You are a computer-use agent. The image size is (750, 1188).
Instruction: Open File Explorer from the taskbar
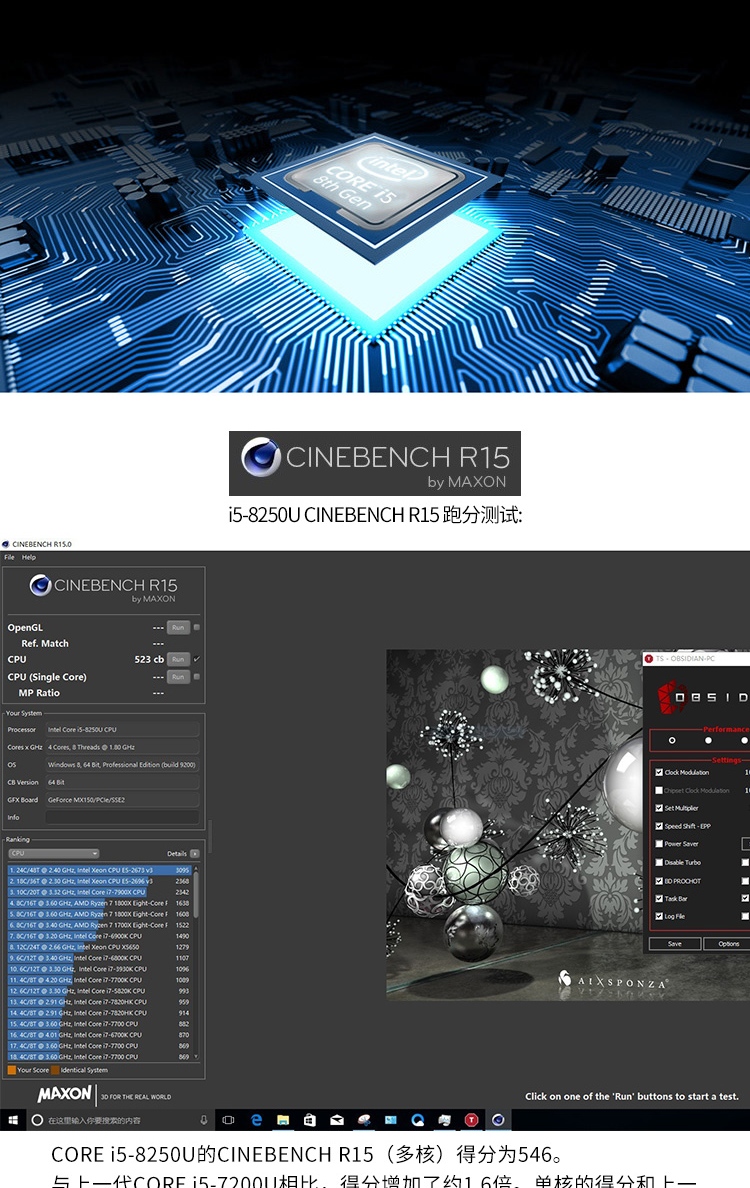coord(283,1120)
